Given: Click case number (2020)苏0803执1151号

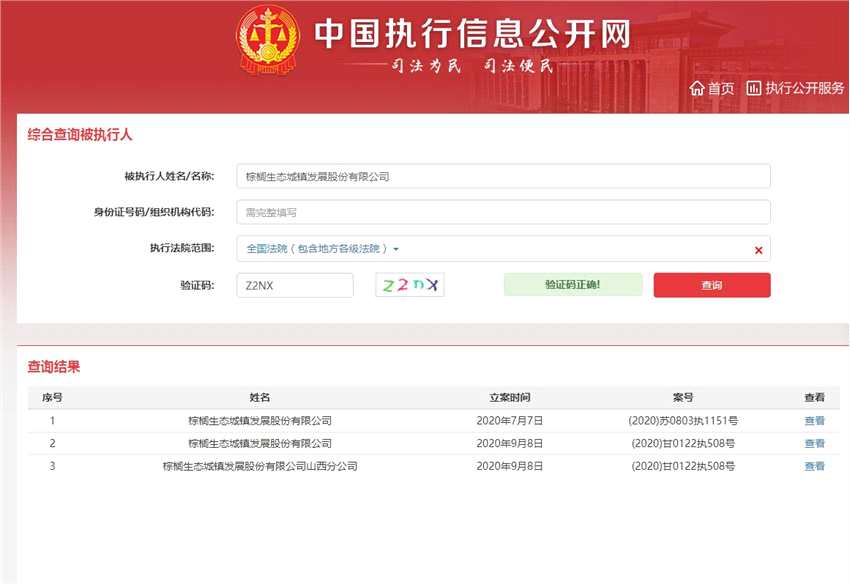Looking at the screenshot, I should tap(683, 420).
